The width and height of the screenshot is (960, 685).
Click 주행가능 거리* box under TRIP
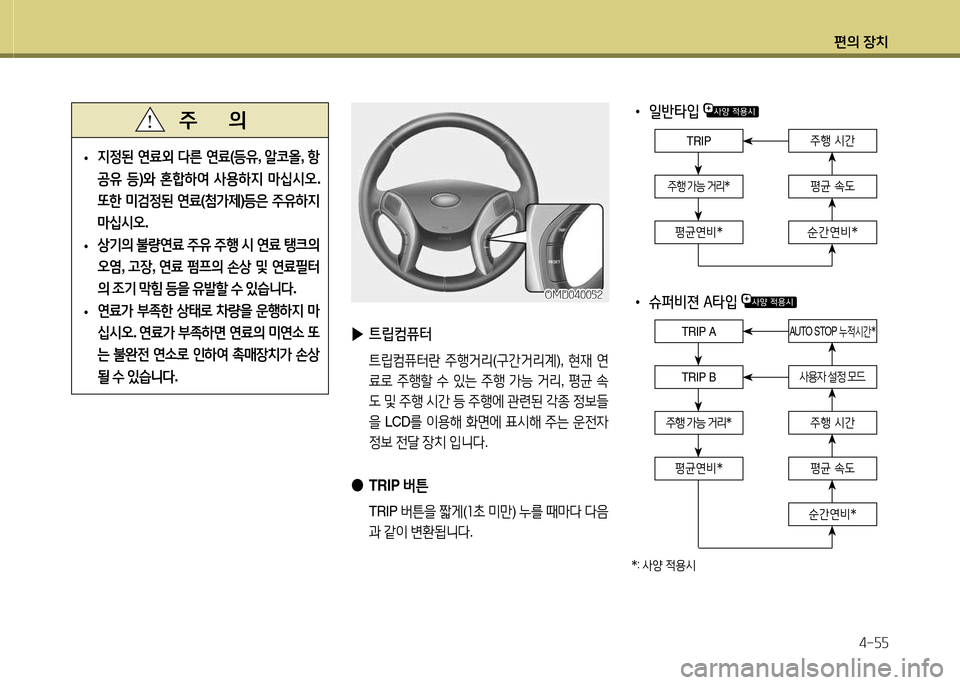tap(699, 186)
